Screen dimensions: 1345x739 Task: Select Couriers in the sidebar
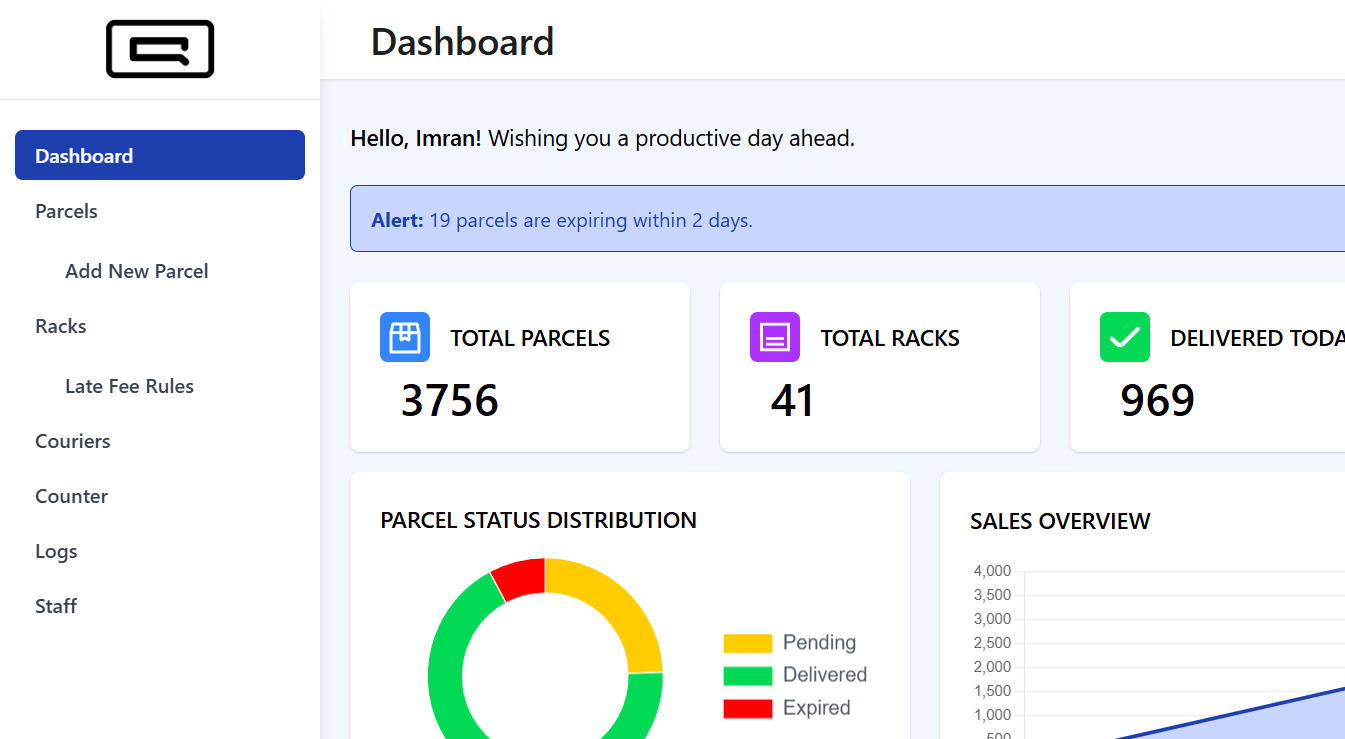pyautogui.click(x=73, y=441)
